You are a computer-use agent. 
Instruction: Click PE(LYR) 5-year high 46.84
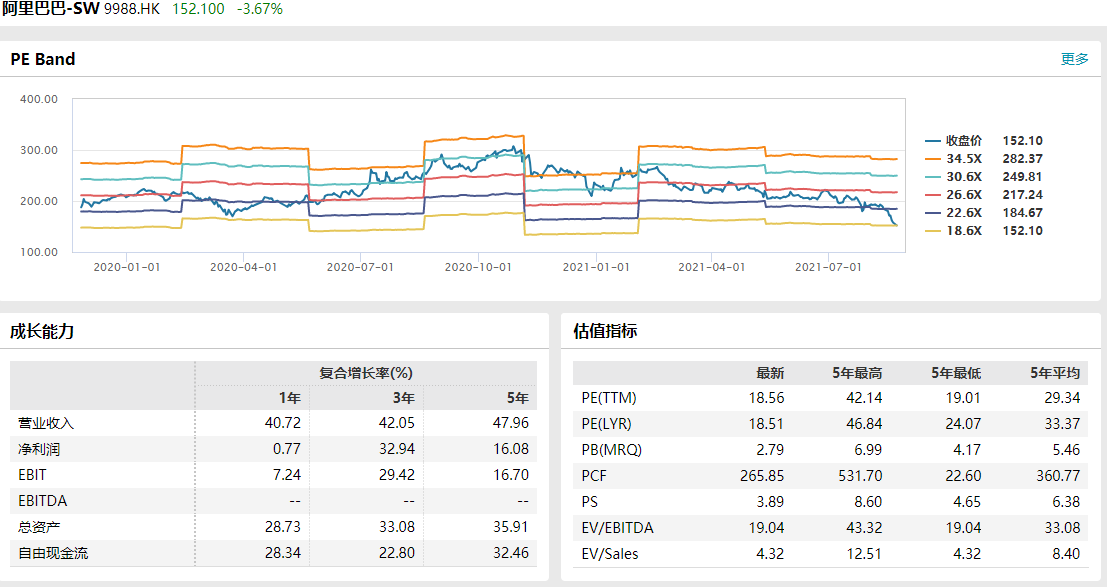pyautogui.click(x=864, y=424)
